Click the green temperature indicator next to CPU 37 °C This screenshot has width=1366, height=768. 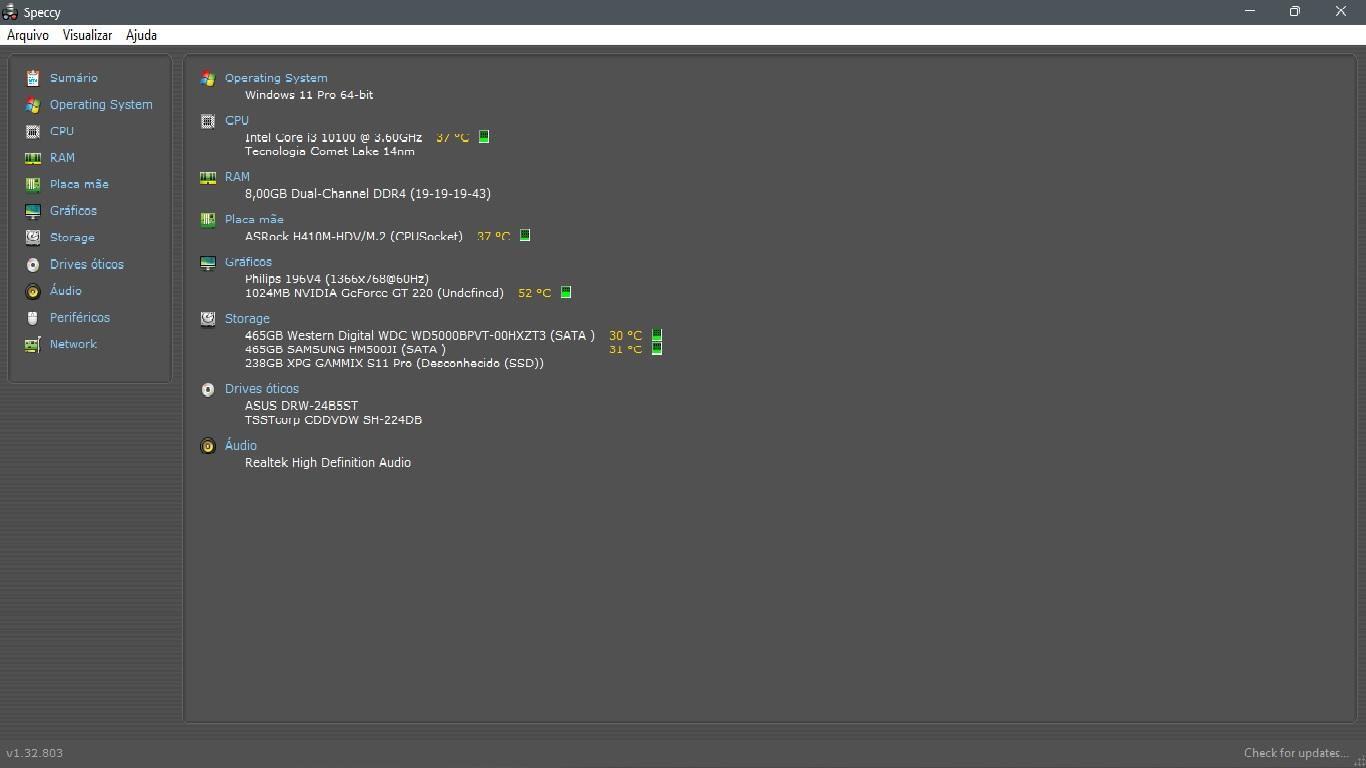484,136
